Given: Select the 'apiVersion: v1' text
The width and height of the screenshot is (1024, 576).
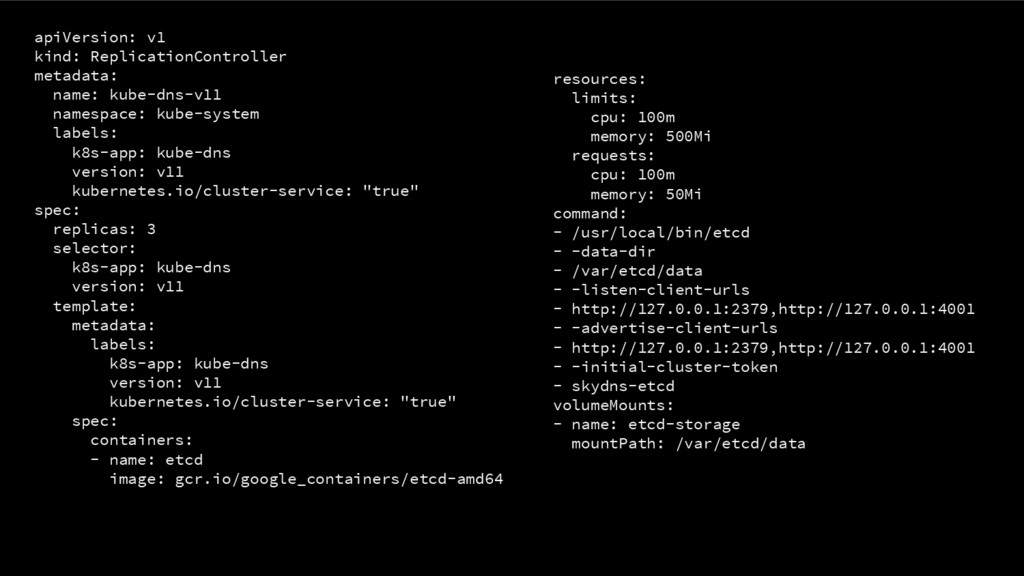Looking at the screenshot, I should pos(99,38).
